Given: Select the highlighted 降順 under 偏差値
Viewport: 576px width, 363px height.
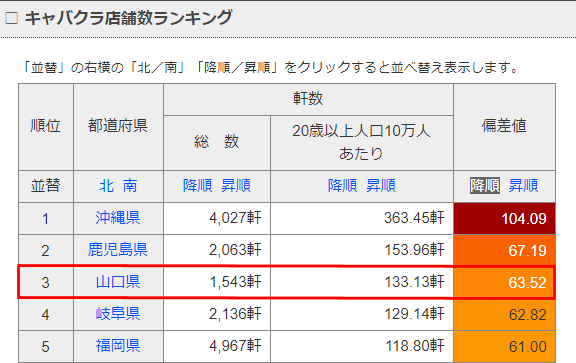Looking at the screenshot, I should click(485, 186).
